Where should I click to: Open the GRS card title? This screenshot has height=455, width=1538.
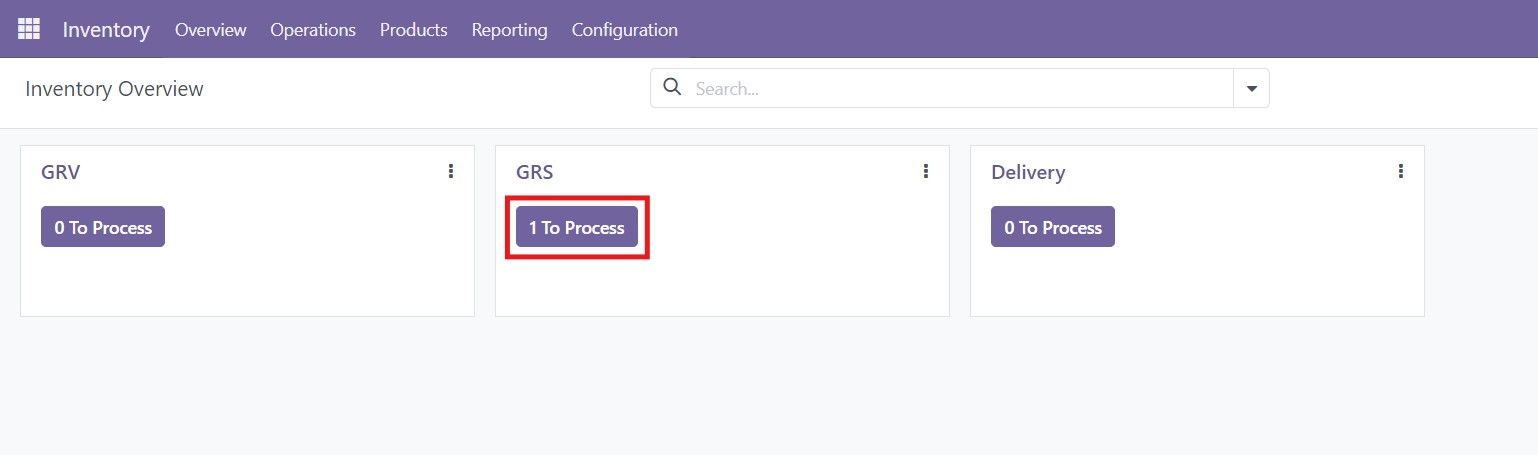[x=535, y=172]
